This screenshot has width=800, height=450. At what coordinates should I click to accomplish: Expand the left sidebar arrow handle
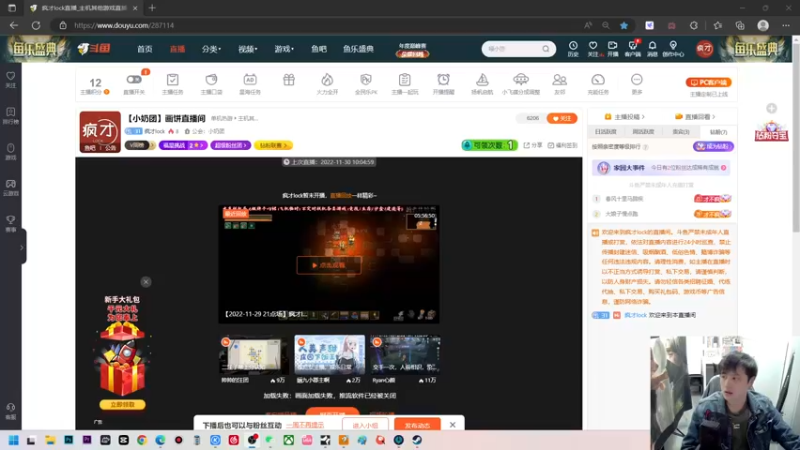(21, 247)
